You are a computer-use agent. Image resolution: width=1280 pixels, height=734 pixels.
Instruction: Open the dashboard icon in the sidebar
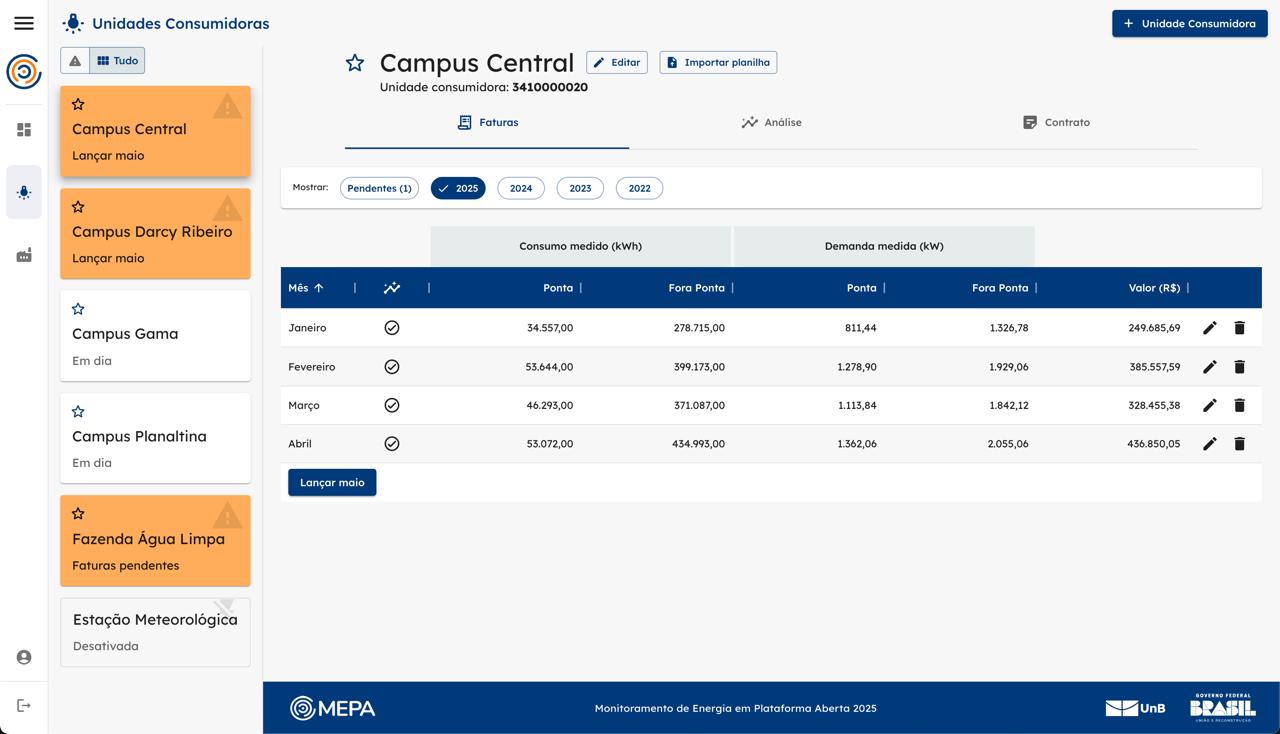click(x=24, y=130)
